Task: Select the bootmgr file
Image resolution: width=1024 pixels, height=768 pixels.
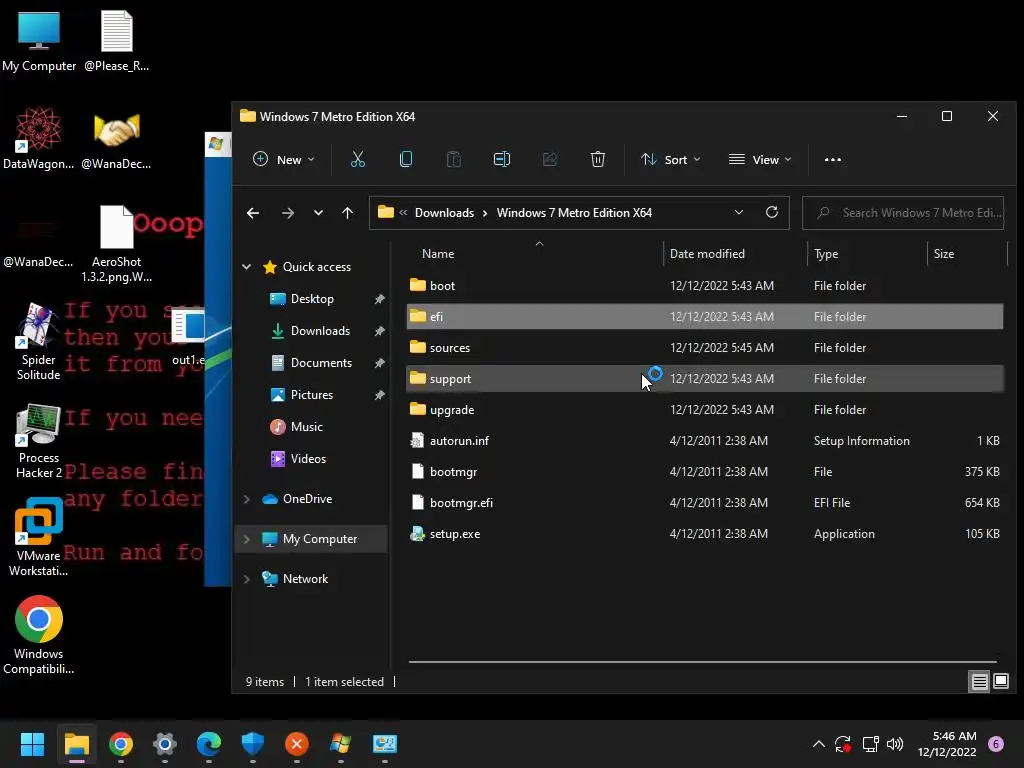Action: tap(705, 472)
